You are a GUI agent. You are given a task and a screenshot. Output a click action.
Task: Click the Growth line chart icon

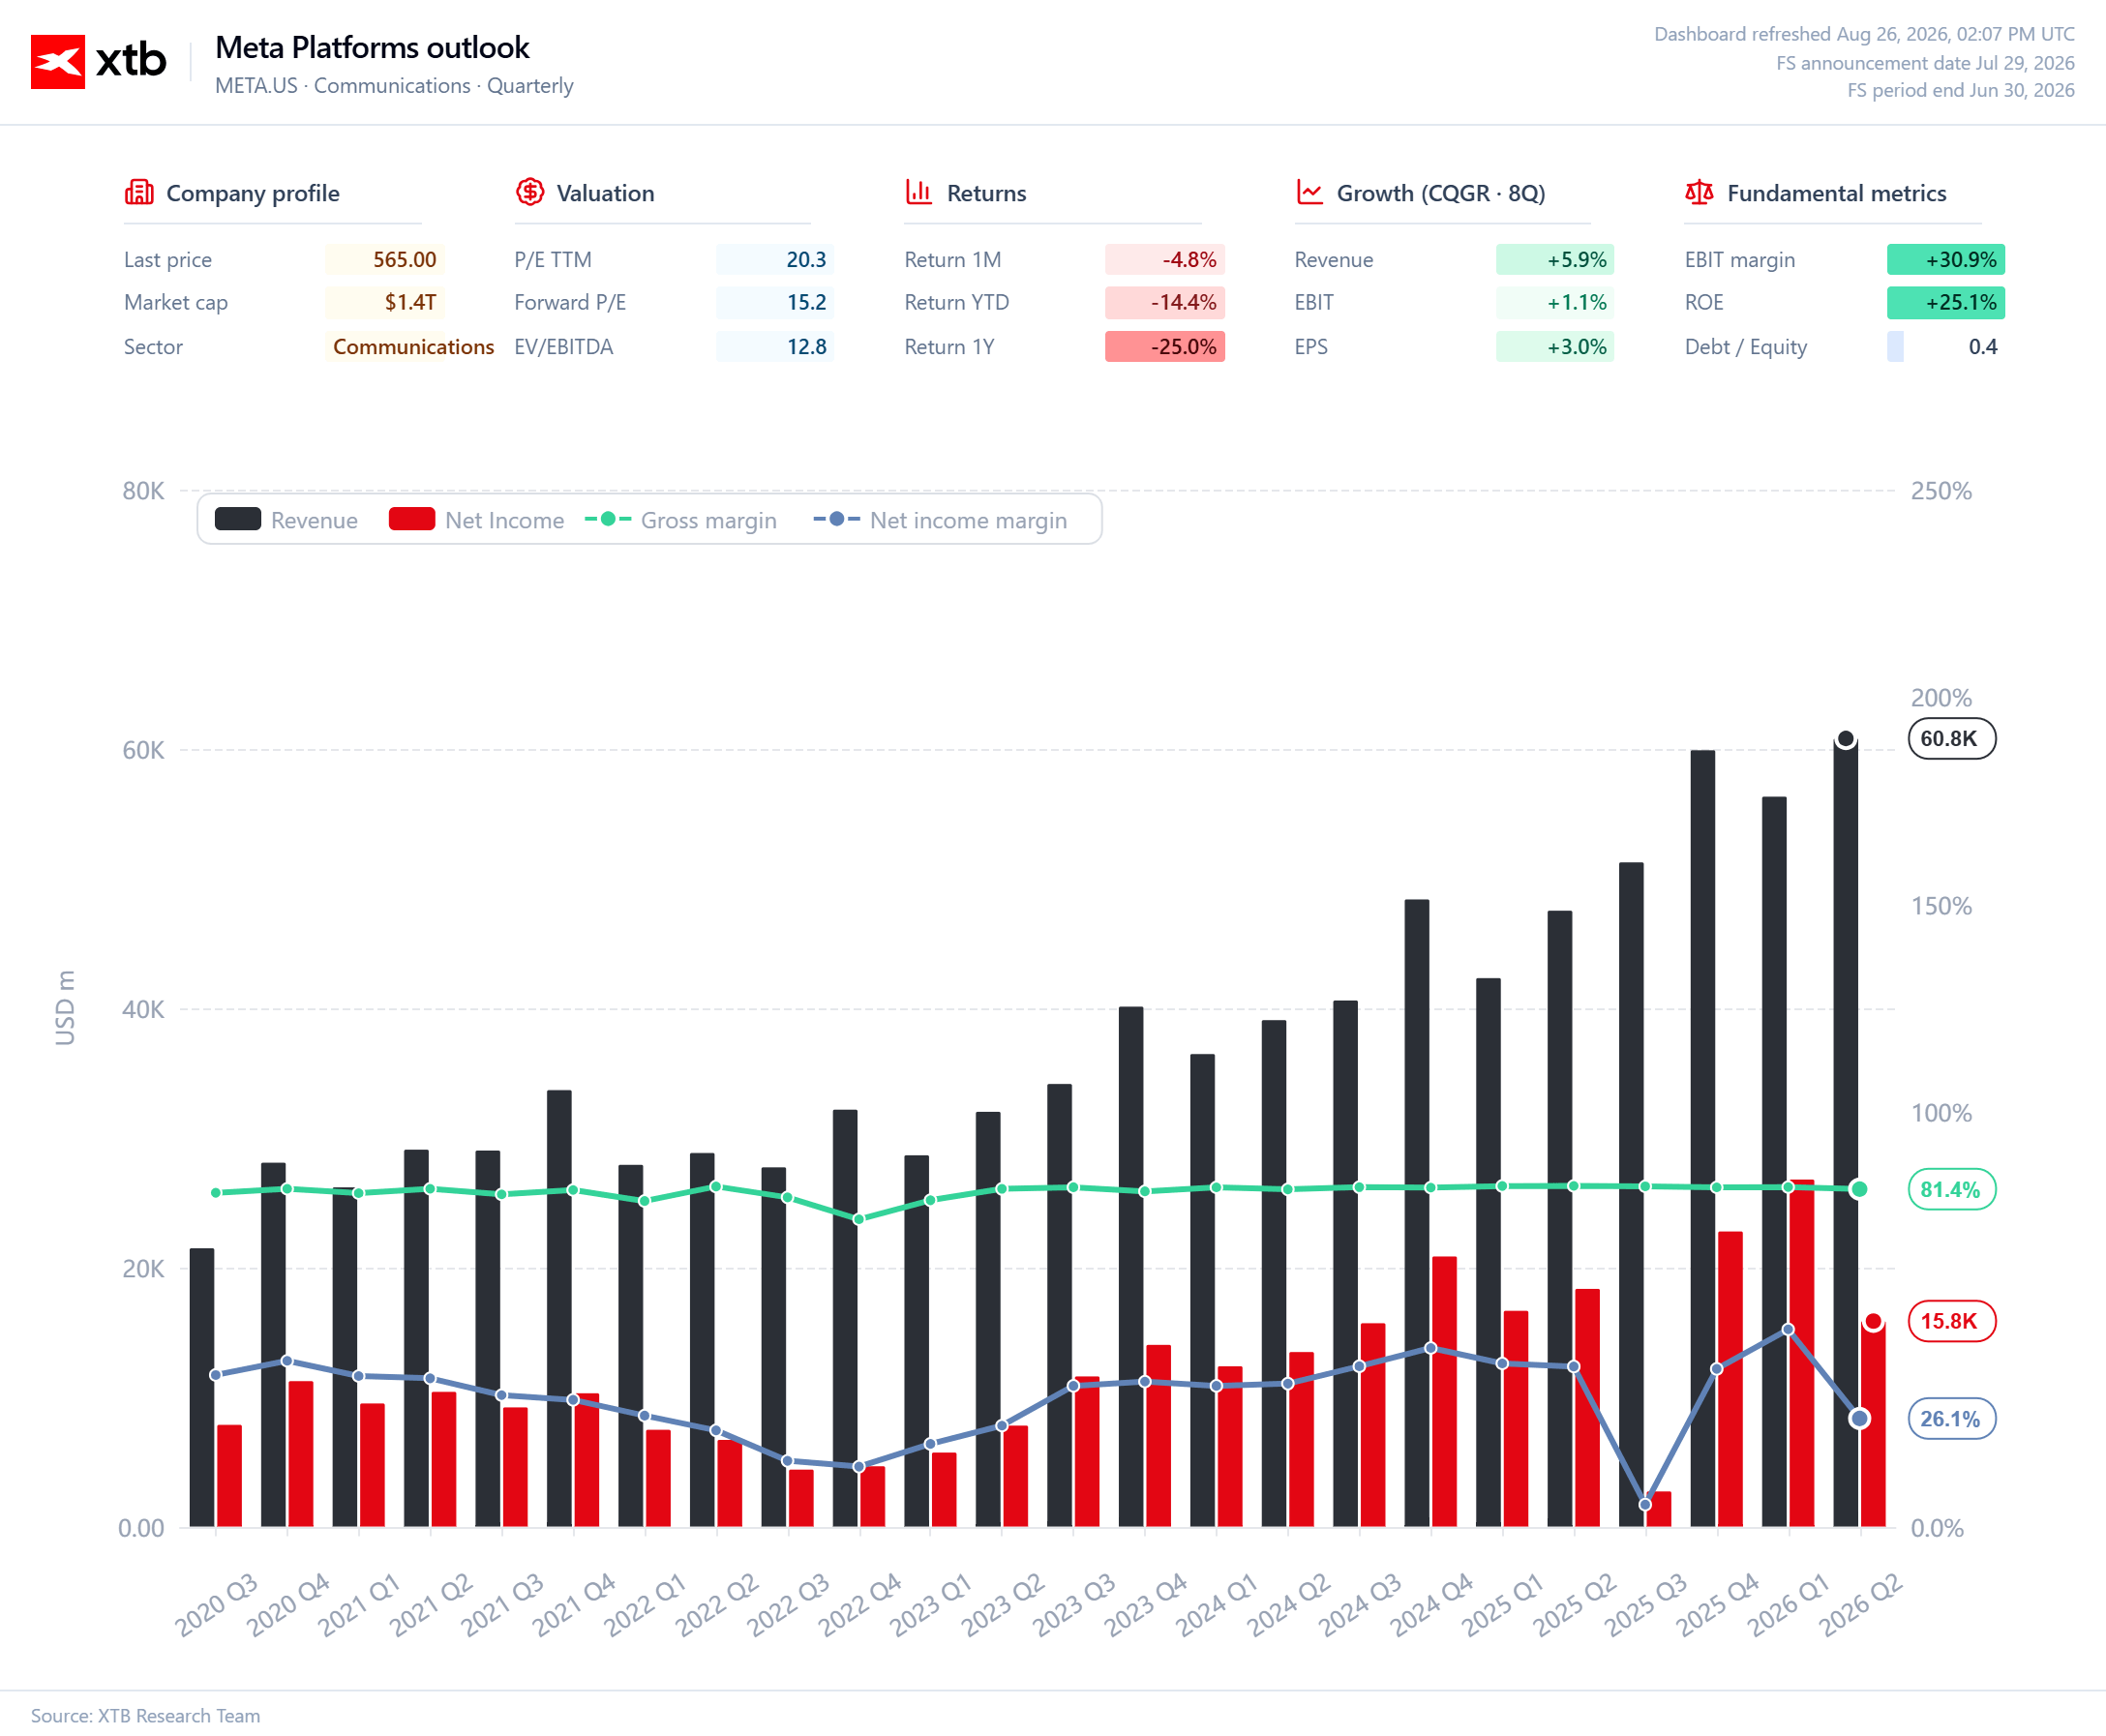pos(1309,192)
